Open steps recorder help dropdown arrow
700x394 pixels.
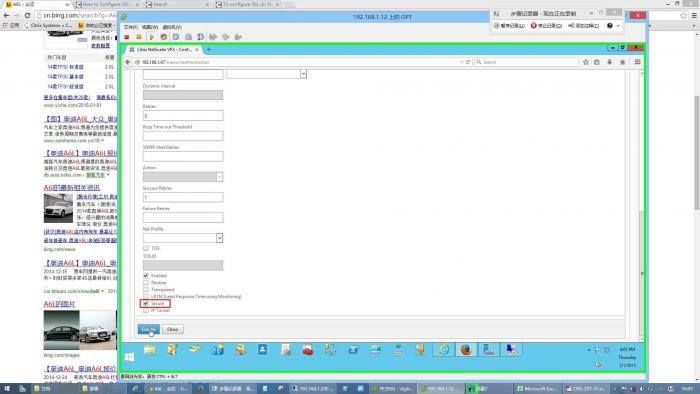[618, 26]
